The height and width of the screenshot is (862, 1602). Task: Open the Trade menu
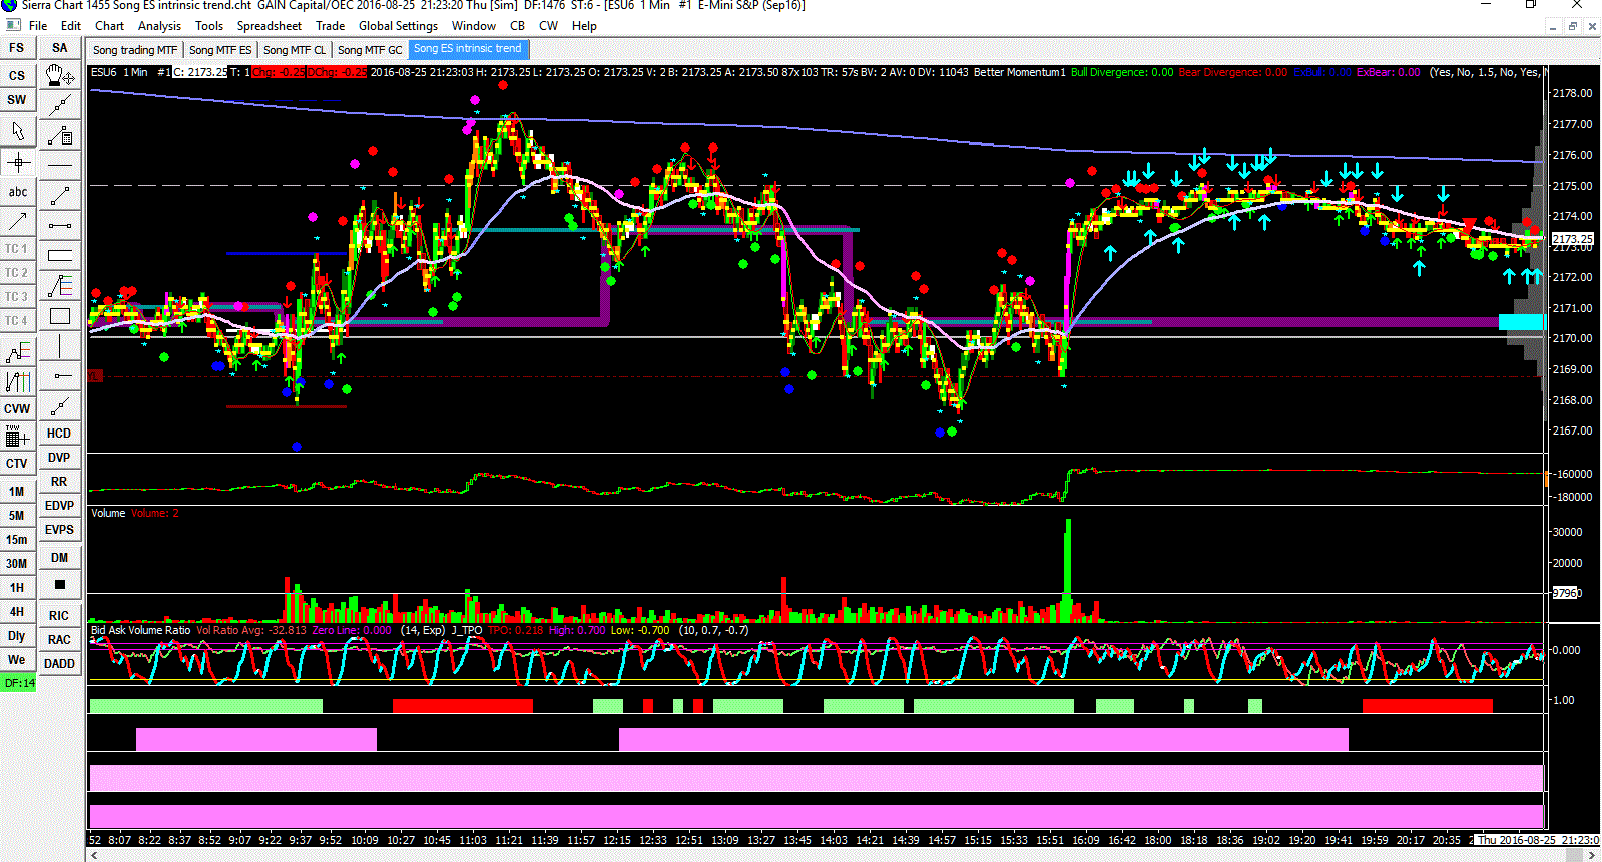[330, 26]
